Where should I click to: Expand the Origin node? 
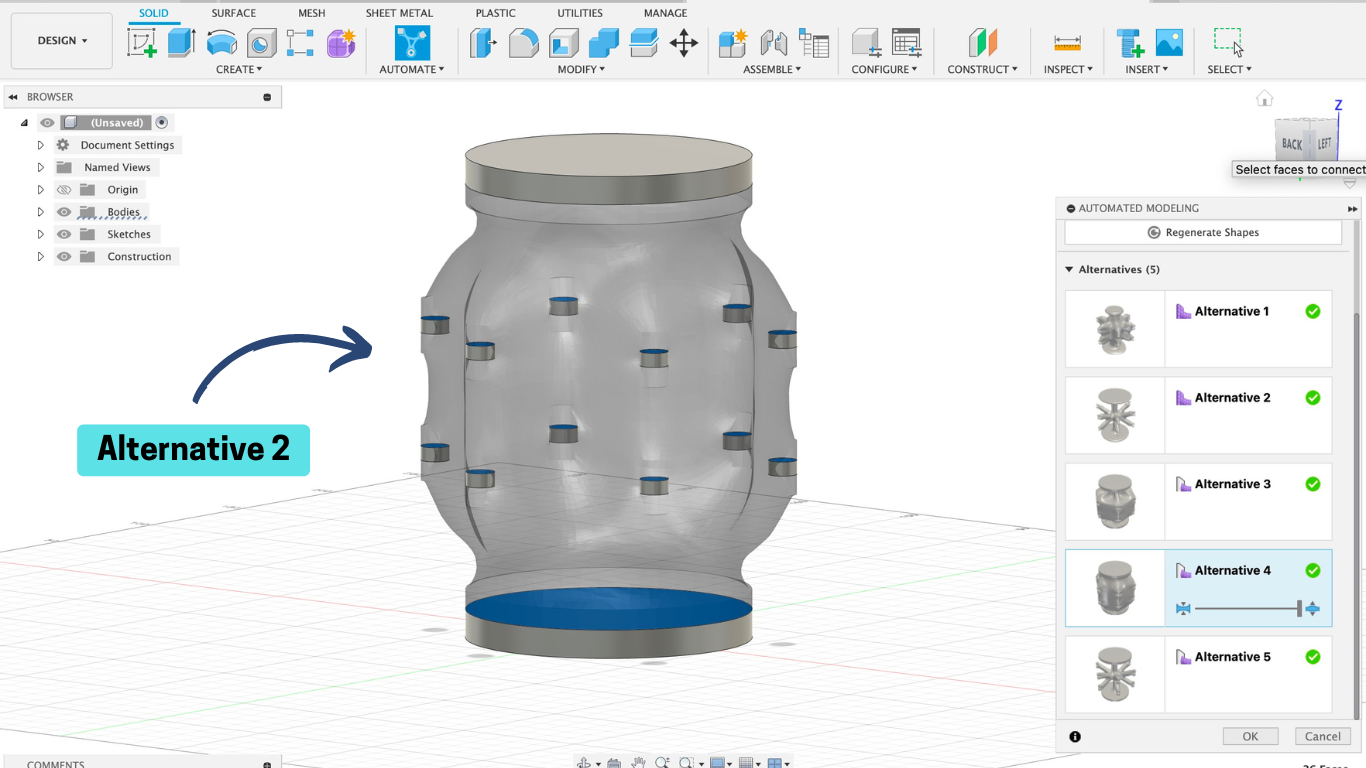pos(41,190)
